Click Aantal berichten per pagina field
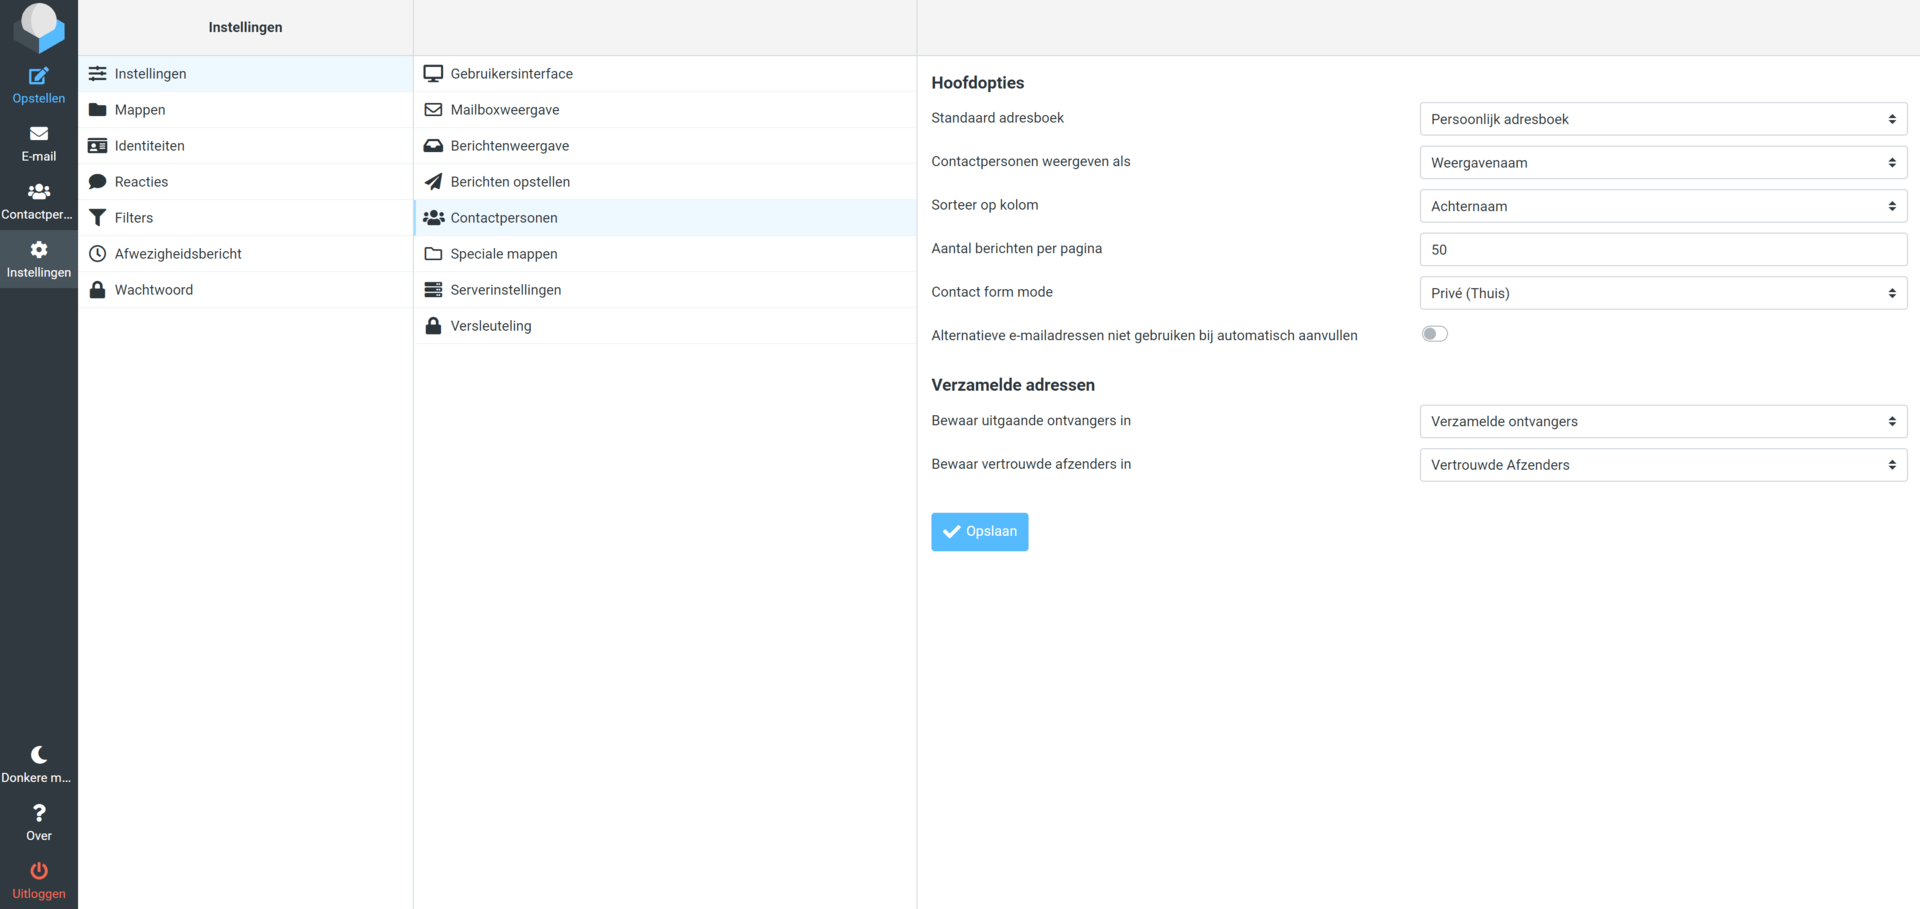 point(1663,250)
